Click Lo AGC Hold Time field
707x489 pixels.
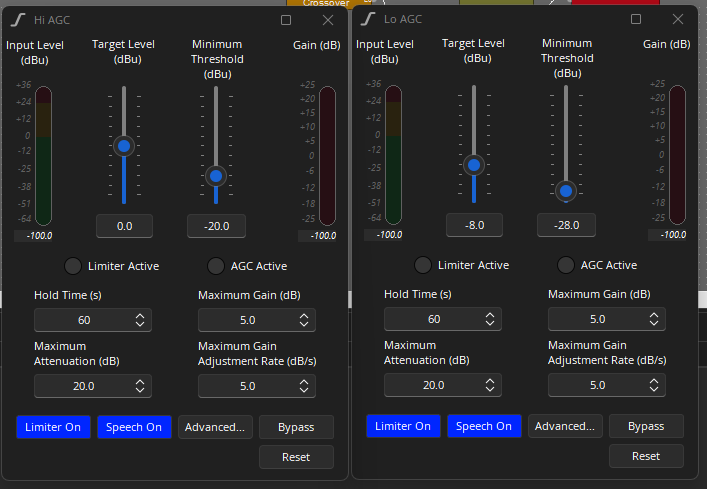pyautogui.click(x=443, y=319)
